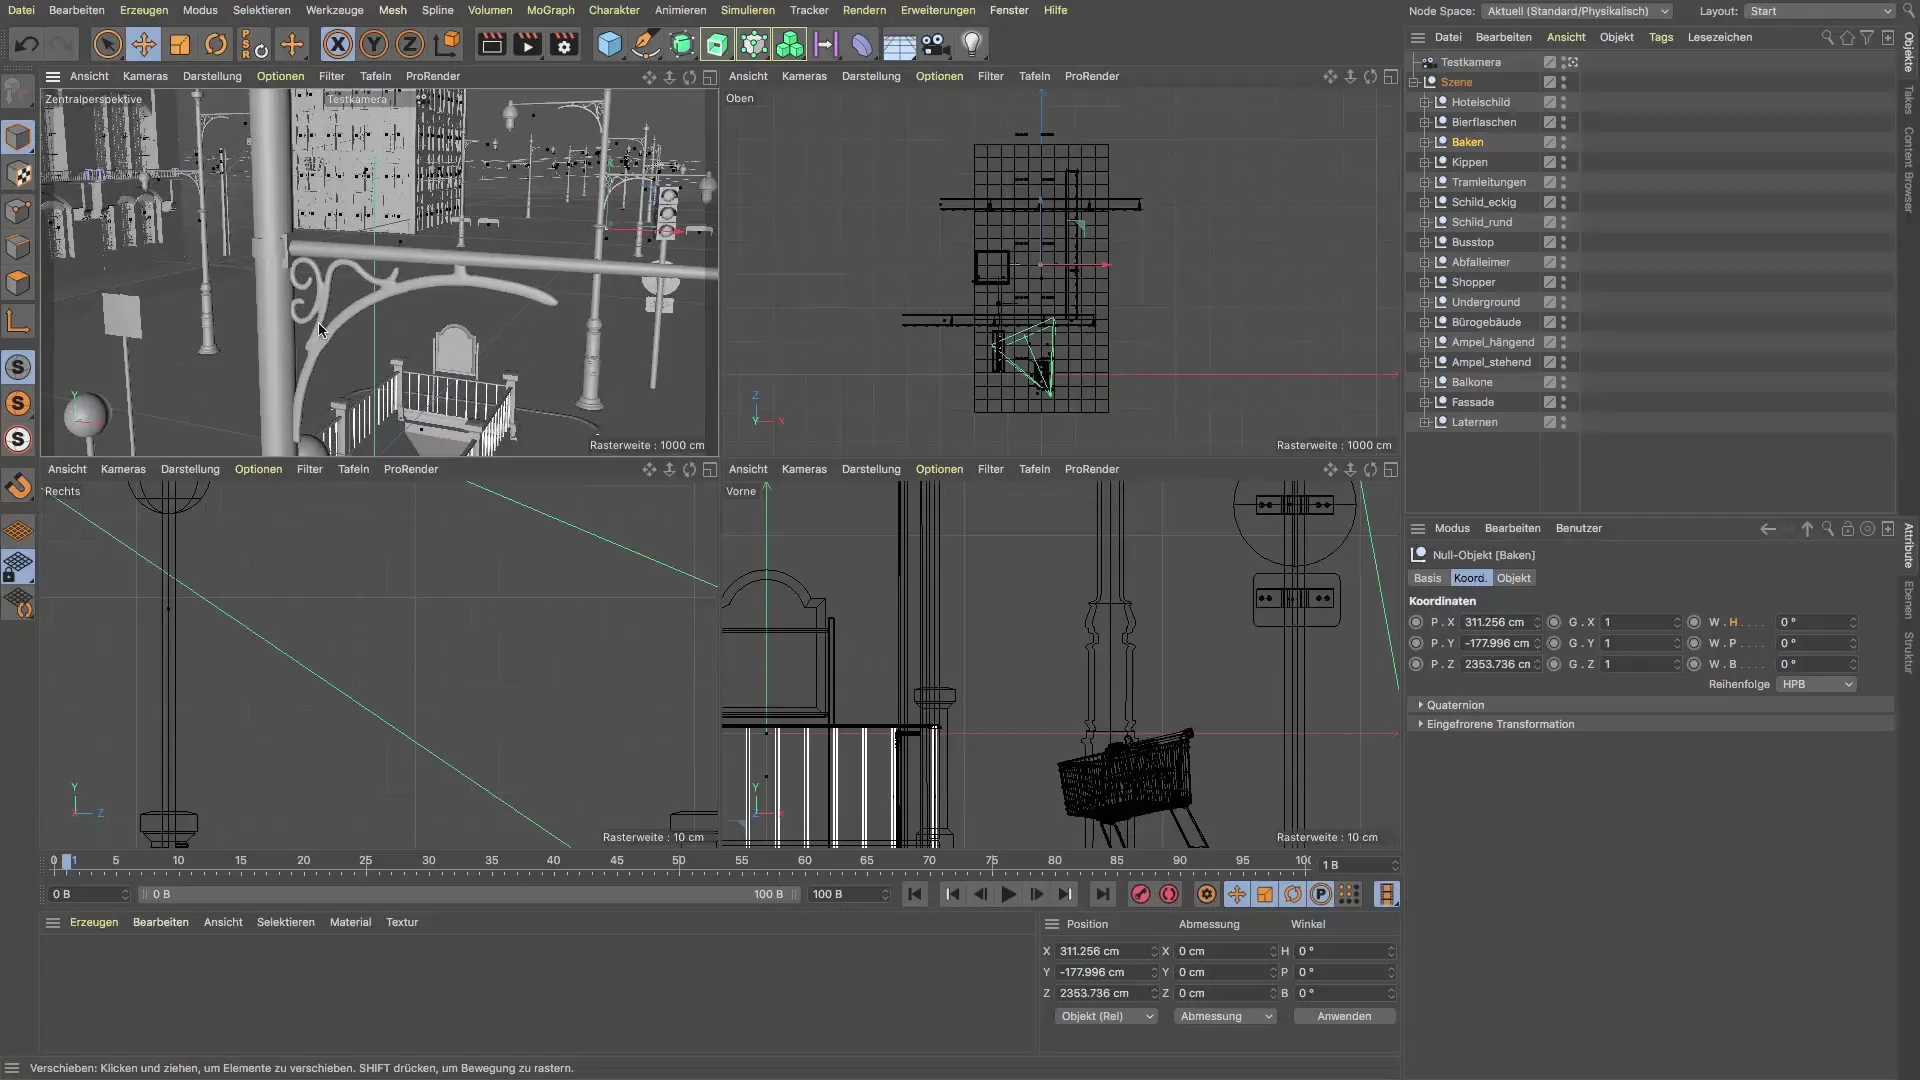This screenshot has width=1920, height=1080.
Task: Go back arrow in Attribute Manager
Action: pyautogui.click(x=1768, y=528)
